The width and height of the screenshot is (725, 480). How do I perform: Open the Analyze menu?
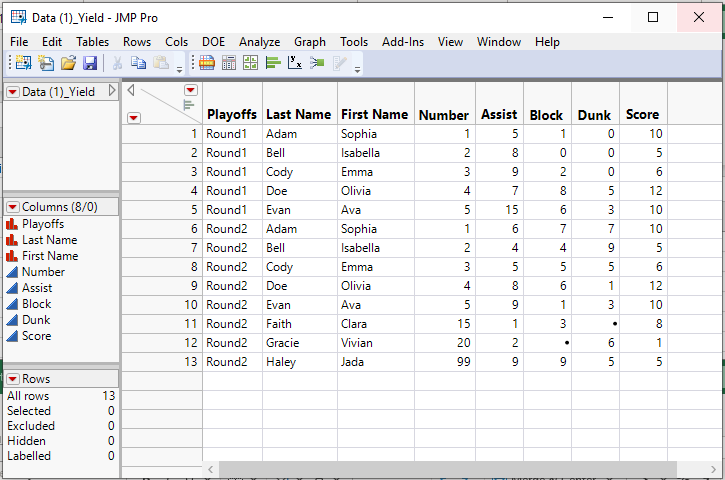(259, 42)
